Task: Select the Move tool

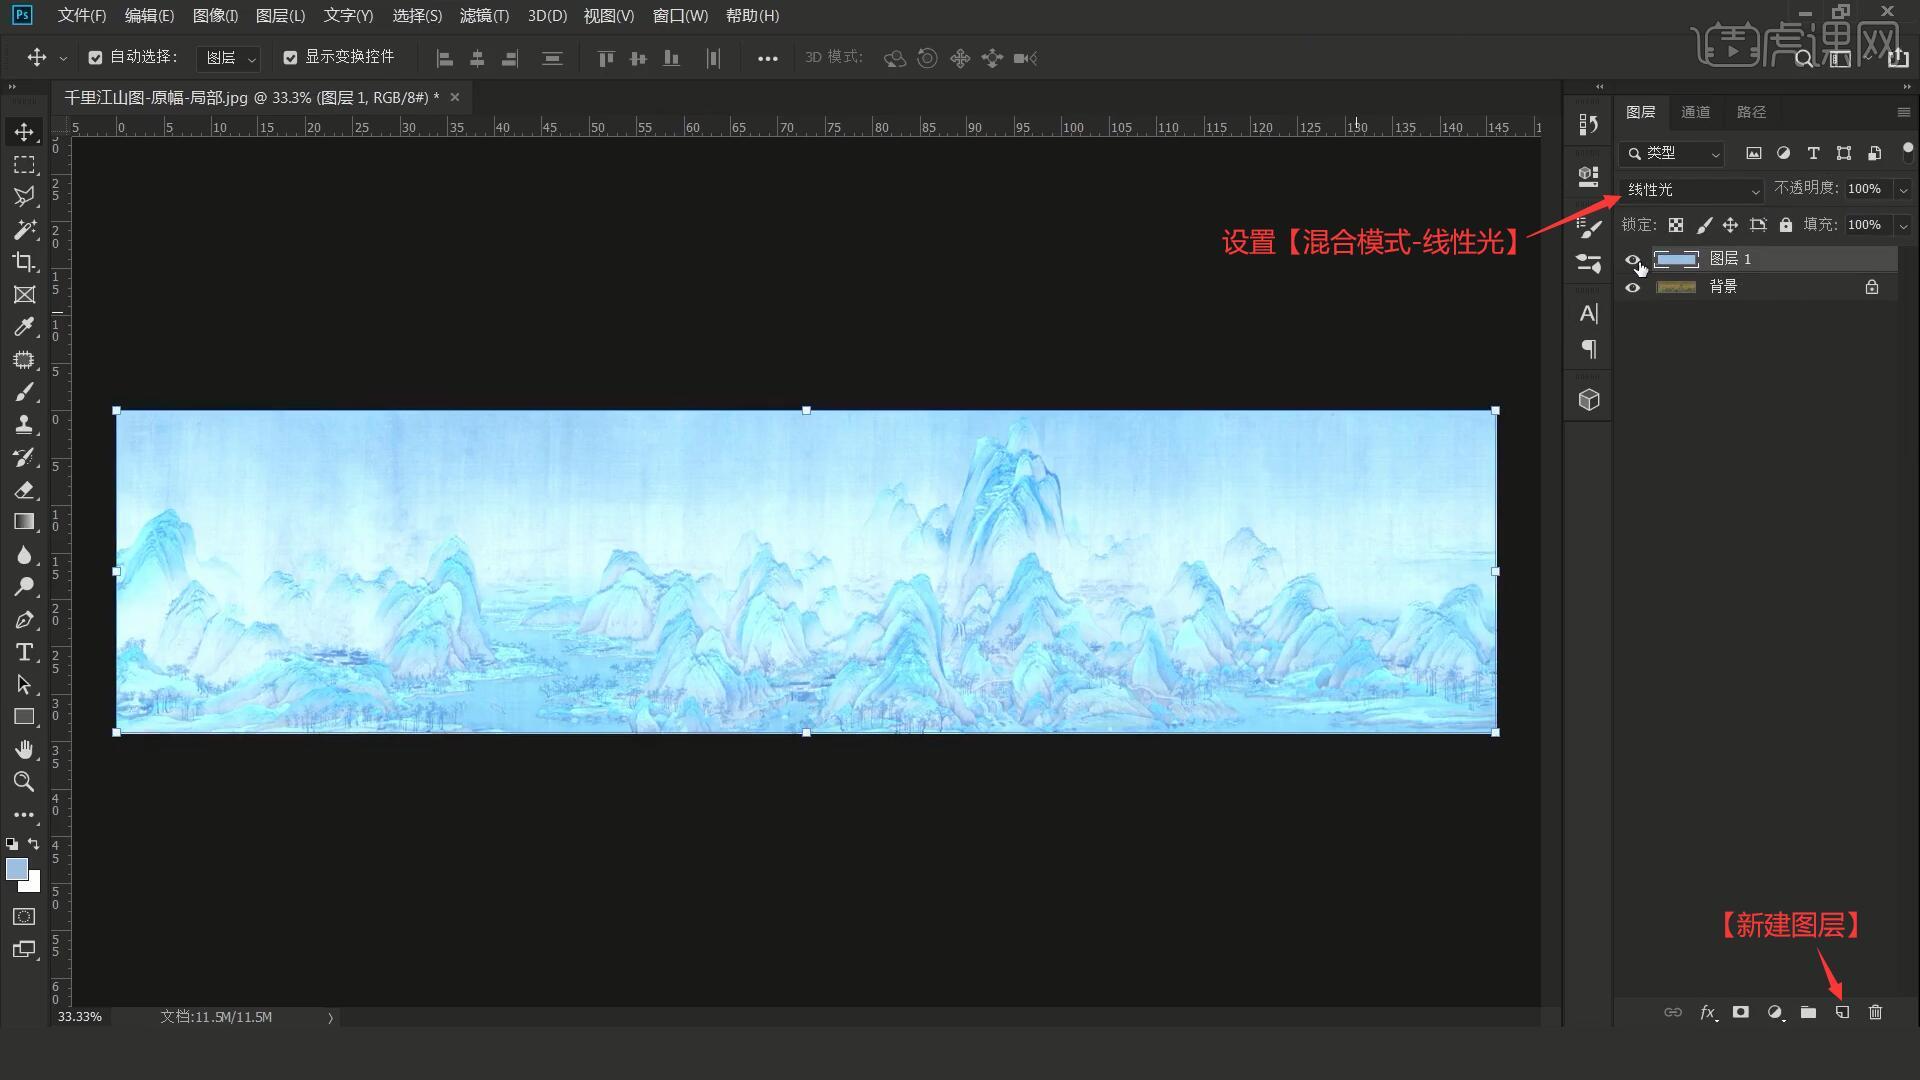Action: coord(24,132)
